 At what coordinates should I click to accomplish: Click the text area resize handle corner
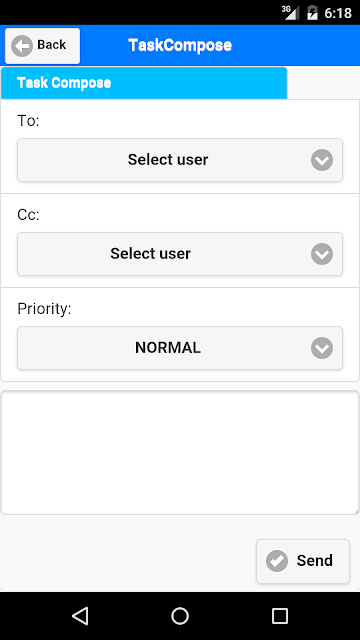356,511
